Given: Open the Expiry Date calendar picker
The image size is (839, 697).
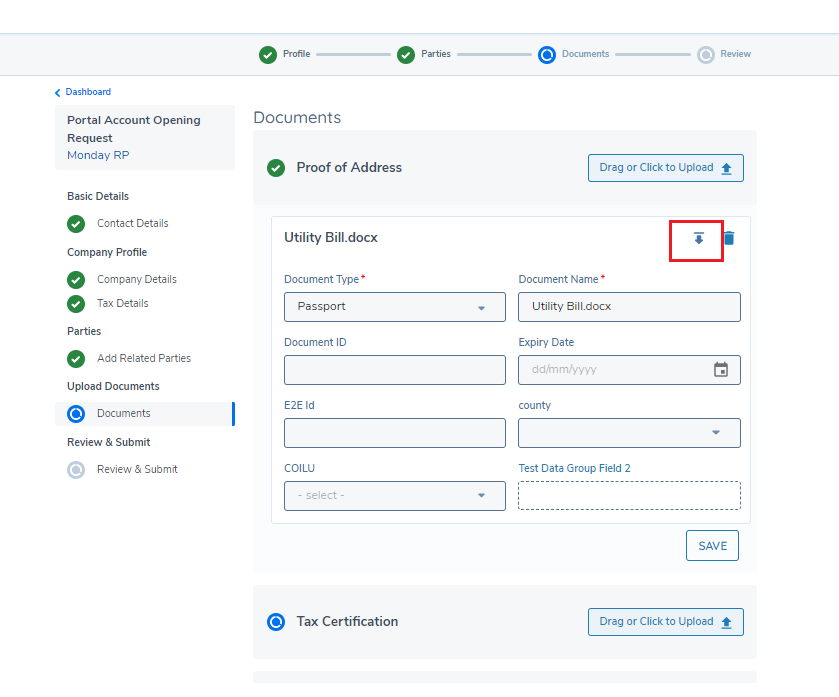Looking at the screenshot, I should point(720,370).
